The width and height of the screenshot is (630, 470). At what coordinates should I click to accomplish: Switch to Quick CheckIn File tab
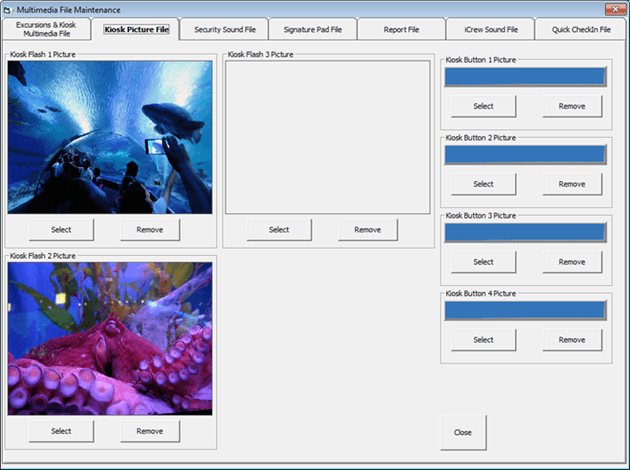(x=581, y=29)
